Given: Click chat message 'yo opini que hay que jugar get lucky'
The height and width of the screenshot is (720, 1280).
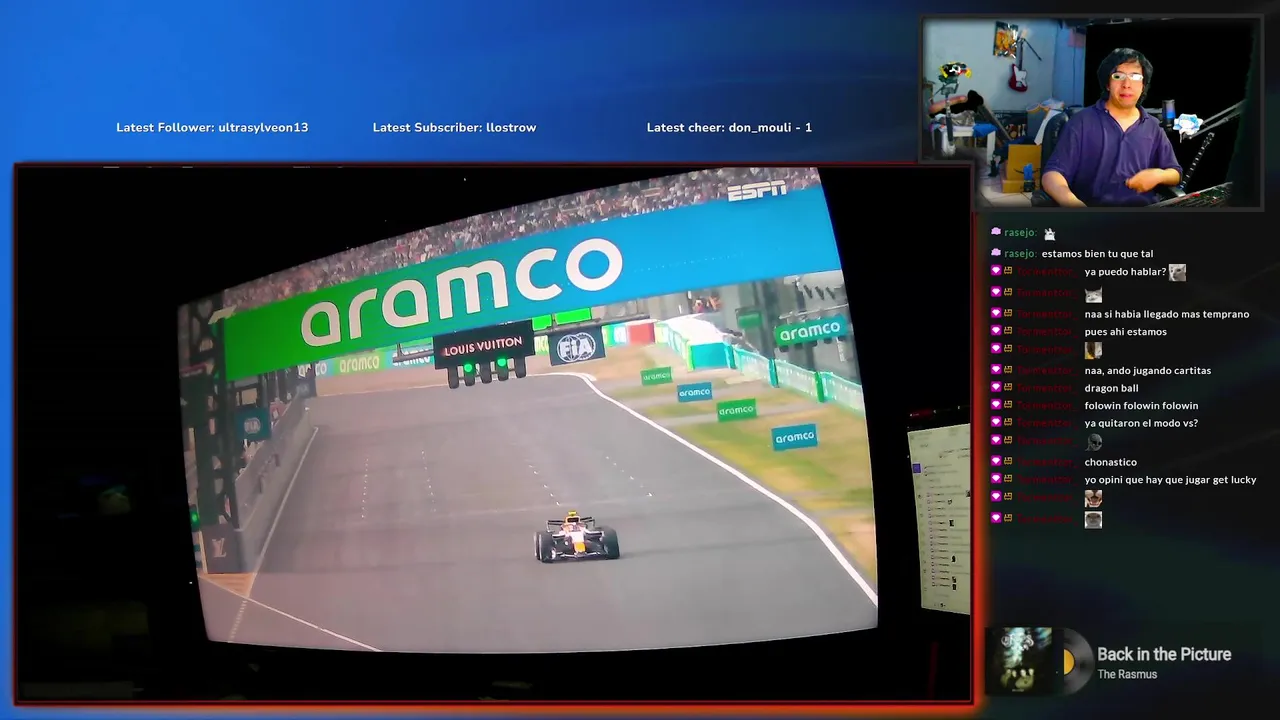Looking at the screenshot, I should [1170, 480].
